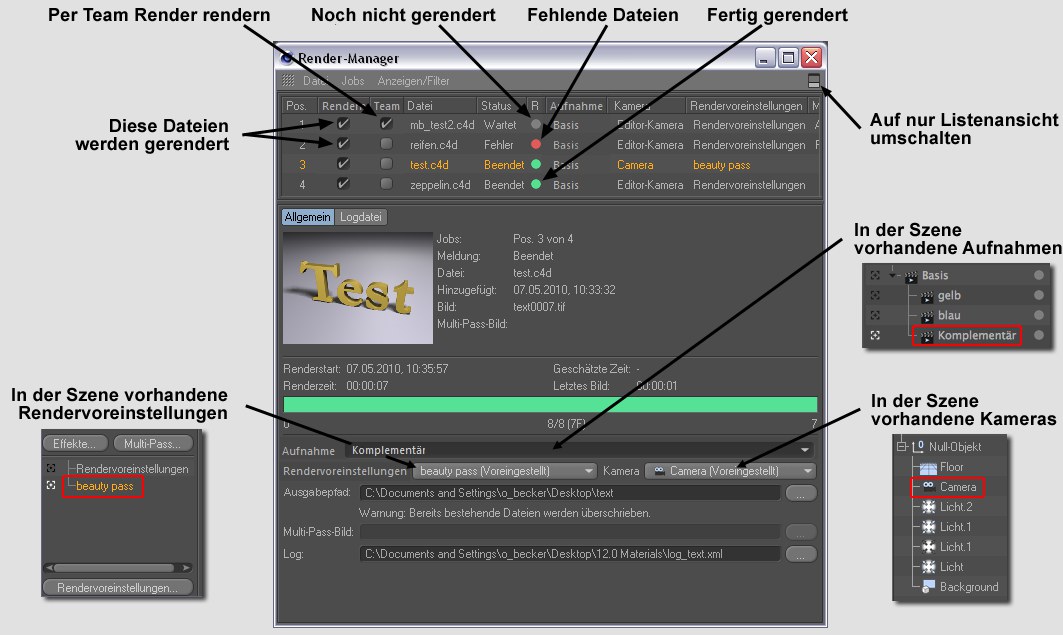The width and height of the screenshot is (1063, 635).
Task: Click the gelb take clapperboard icon
Action: point(926,296)
